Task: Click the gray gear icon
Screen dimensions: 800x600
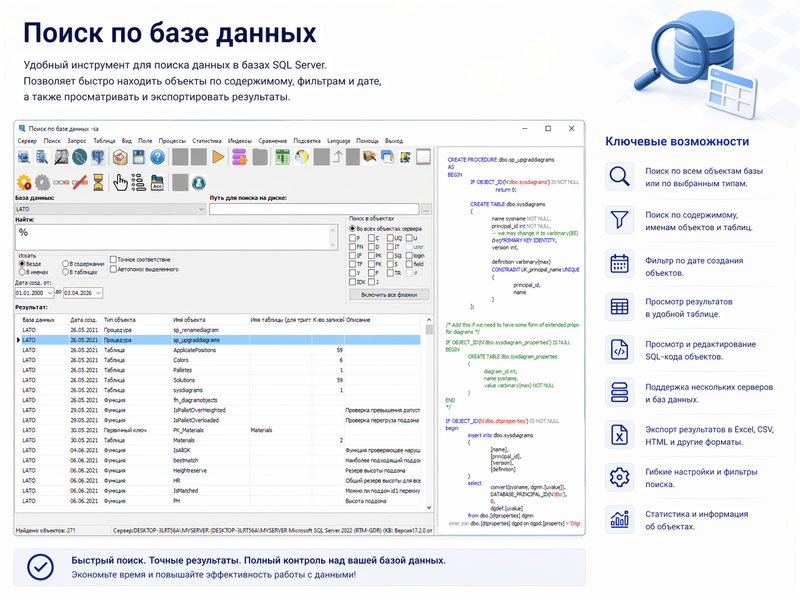Action: [42, 182]
